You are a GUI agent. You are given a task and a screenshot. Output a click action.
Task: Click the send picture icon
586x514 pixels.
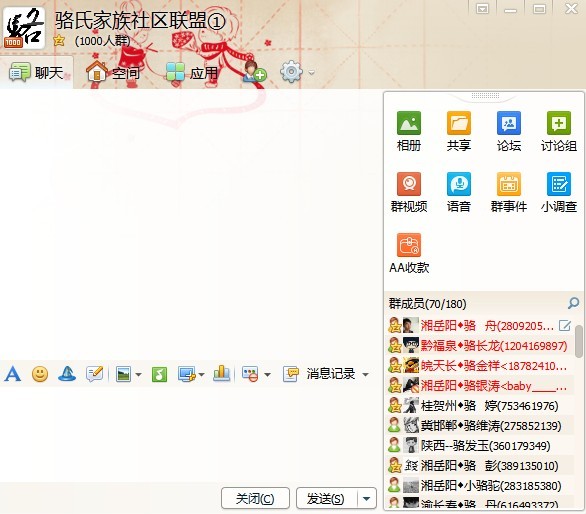pos(123,374)
